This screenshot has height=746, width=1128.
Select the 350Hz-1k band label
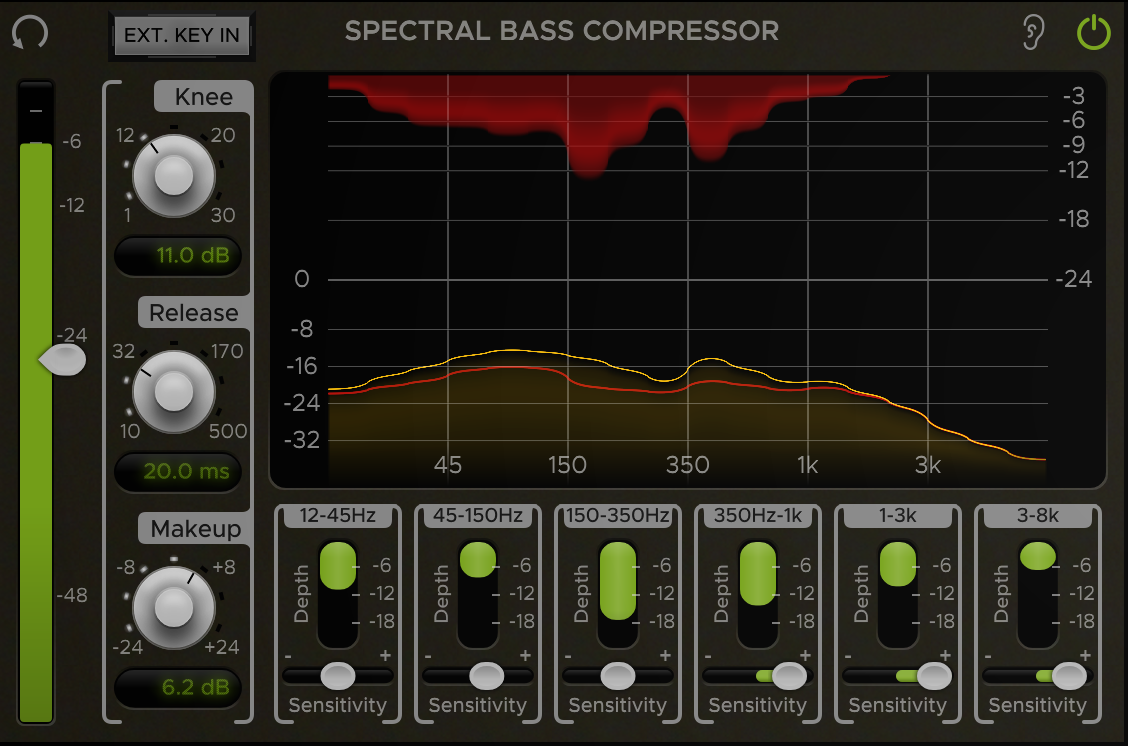click(x=758, y=515)
